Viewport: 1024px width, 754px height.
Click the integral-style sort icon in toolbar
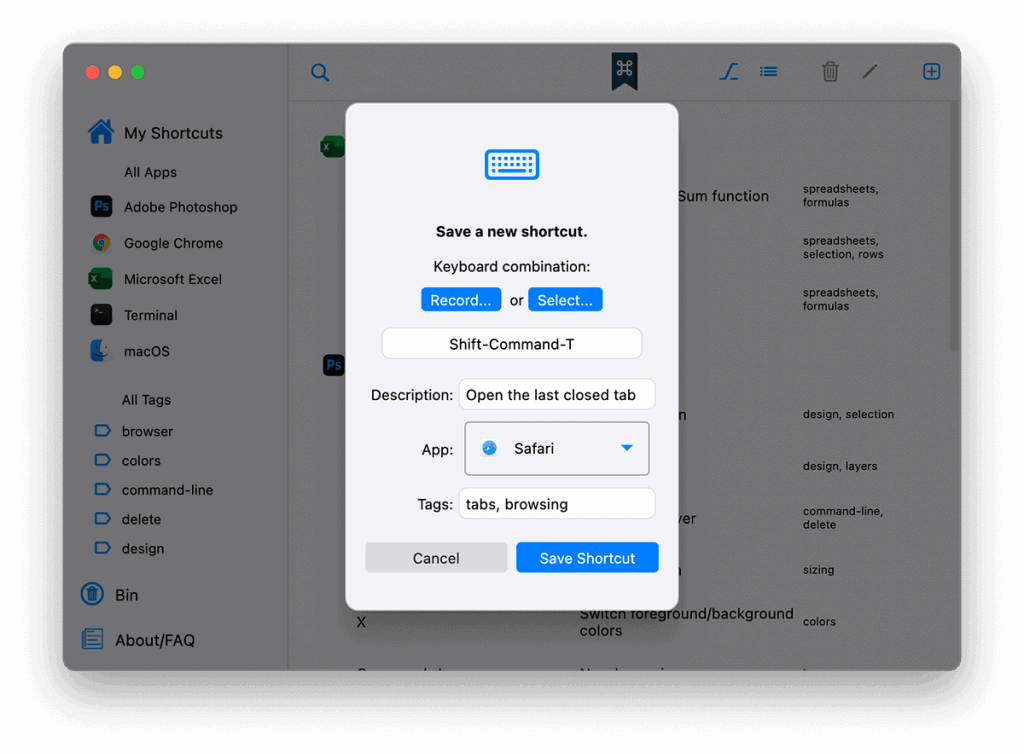(729, 71)
